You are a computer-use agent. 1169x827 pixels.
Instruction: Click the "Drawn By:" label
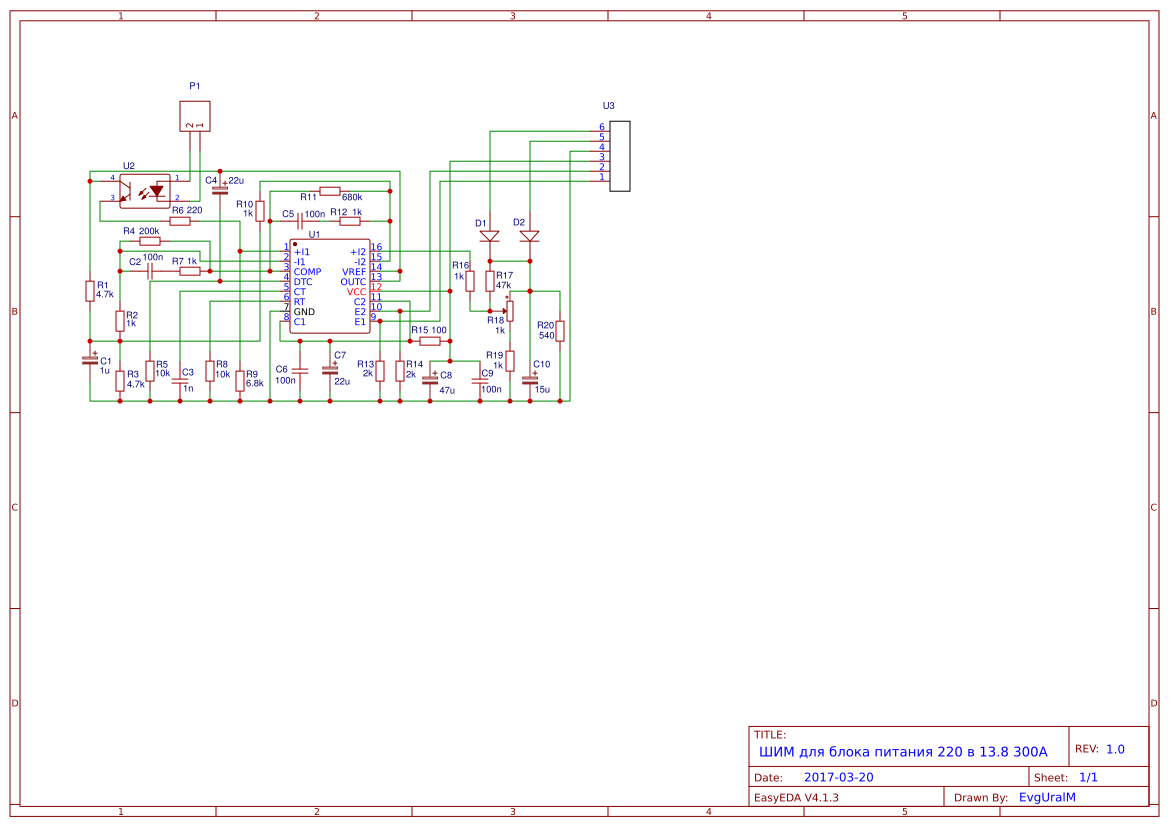coord(981,797)
